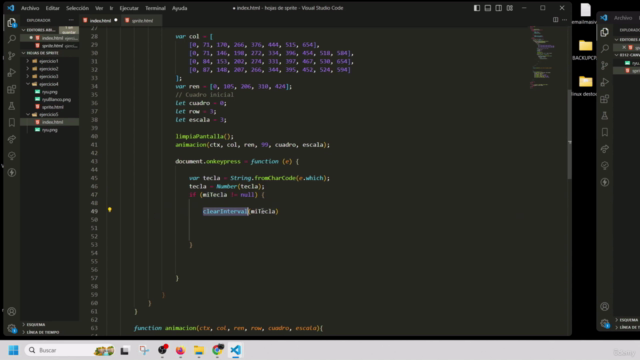
Task: Expand the ejercicio2 folder
Action: 49,69
